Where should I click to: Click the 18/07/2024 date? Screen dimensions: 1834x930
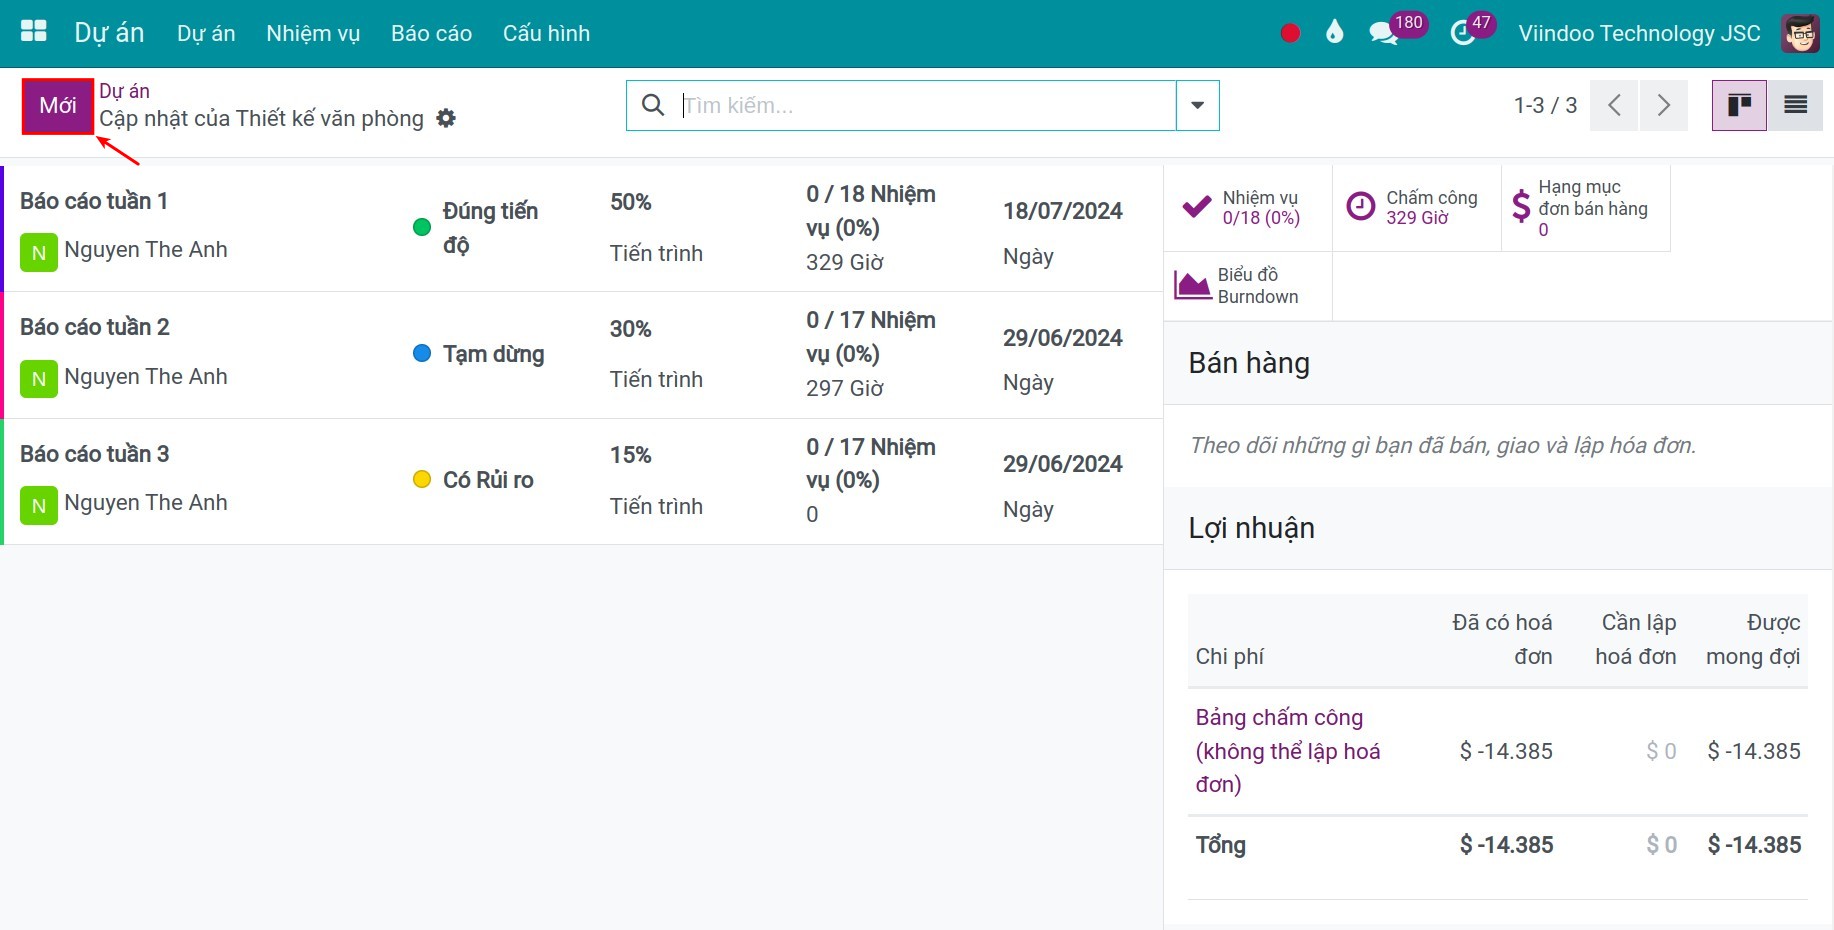pos(1062,211)
